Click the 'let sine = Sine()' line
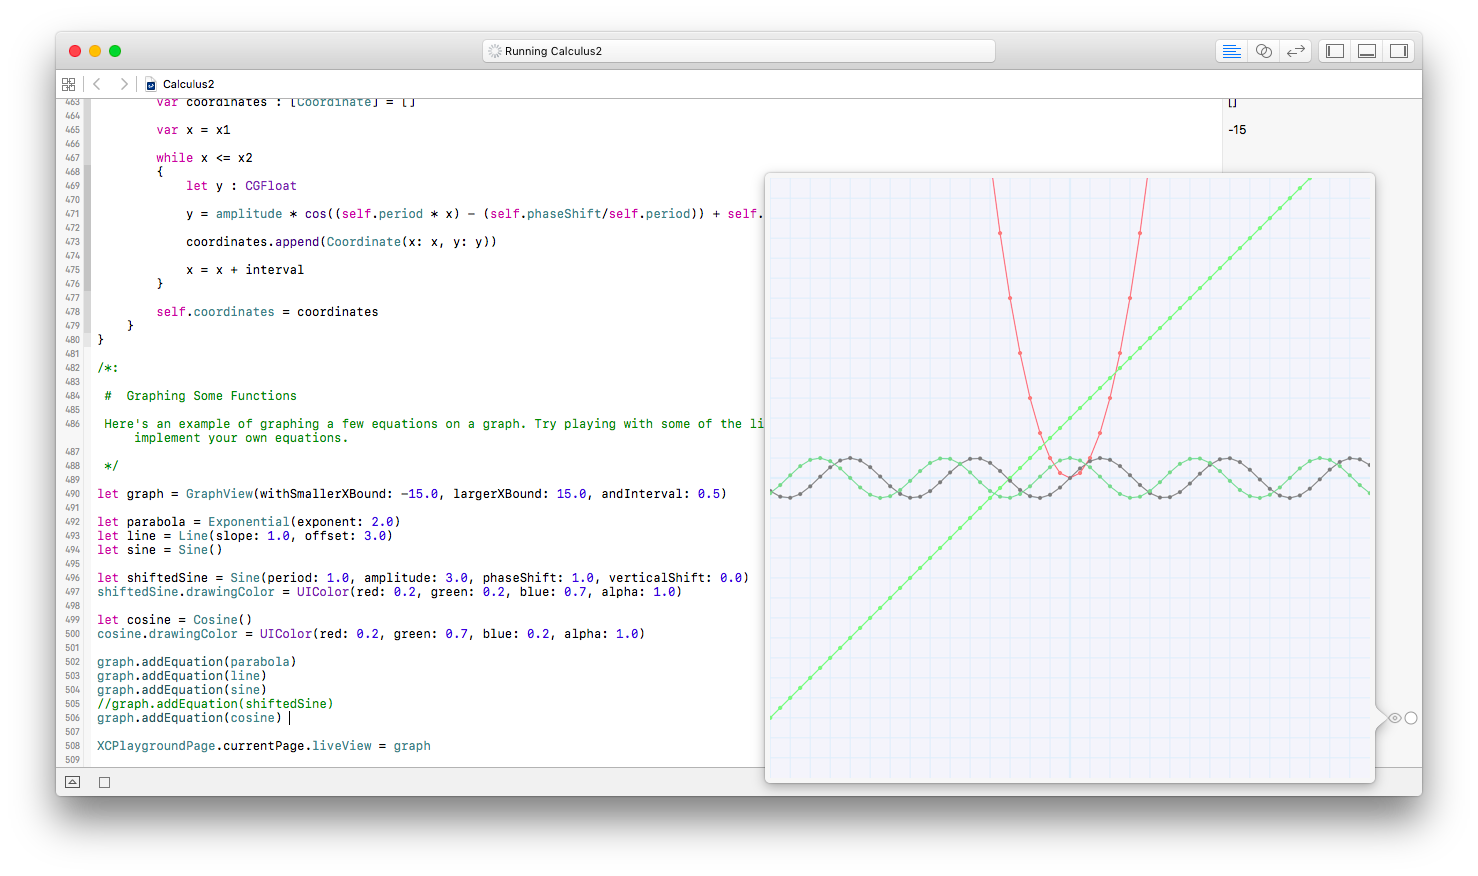1478x876 pixels. [160, 550]
